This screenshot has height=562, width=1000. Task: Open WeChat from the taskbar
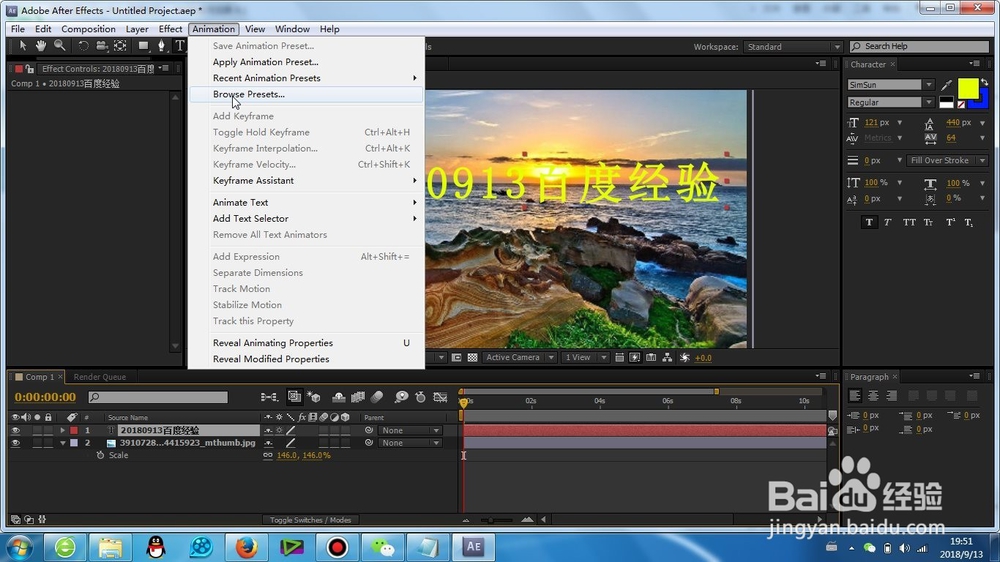(x=383, y=547)
